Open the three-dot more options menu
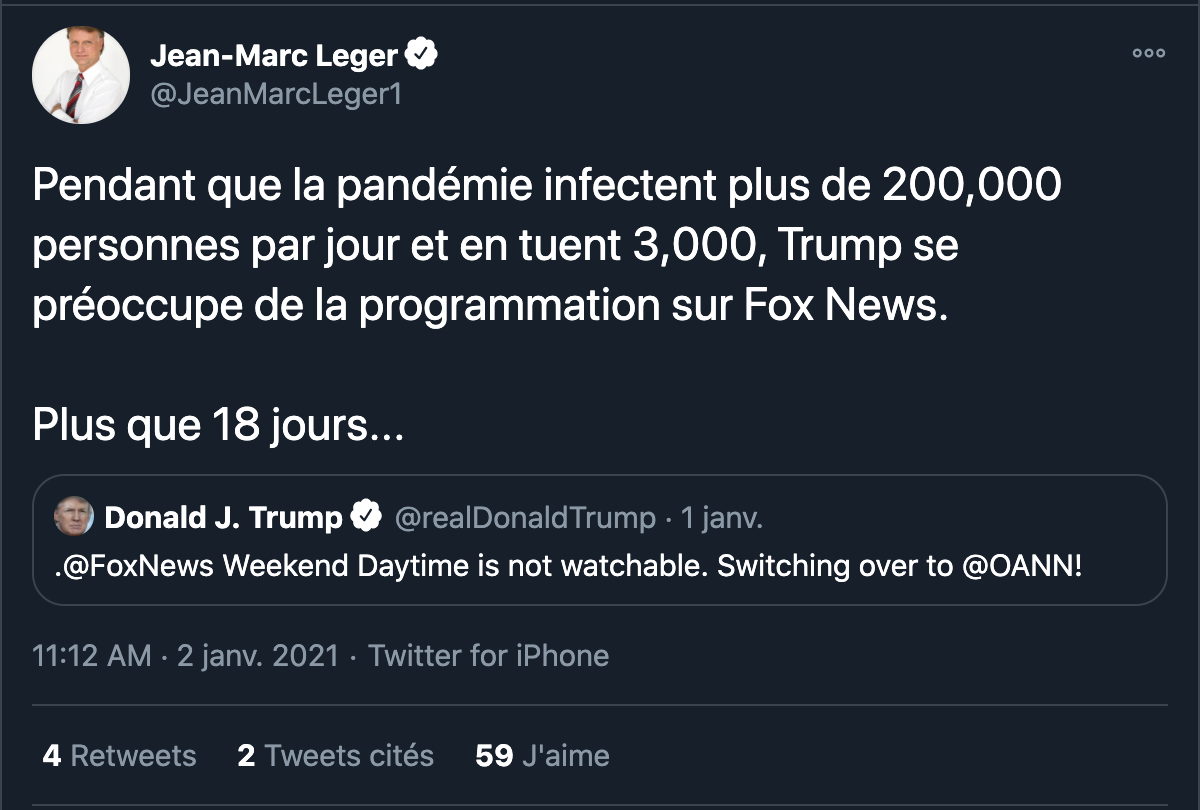The image size is (1200, 810). click(x=1148, y=54)
